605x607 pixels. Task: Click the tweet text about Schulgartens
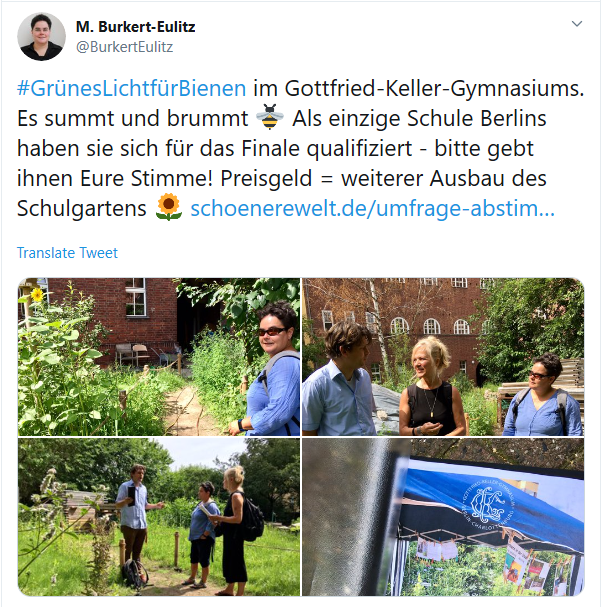pyautogui.click(x=82, y=209)
